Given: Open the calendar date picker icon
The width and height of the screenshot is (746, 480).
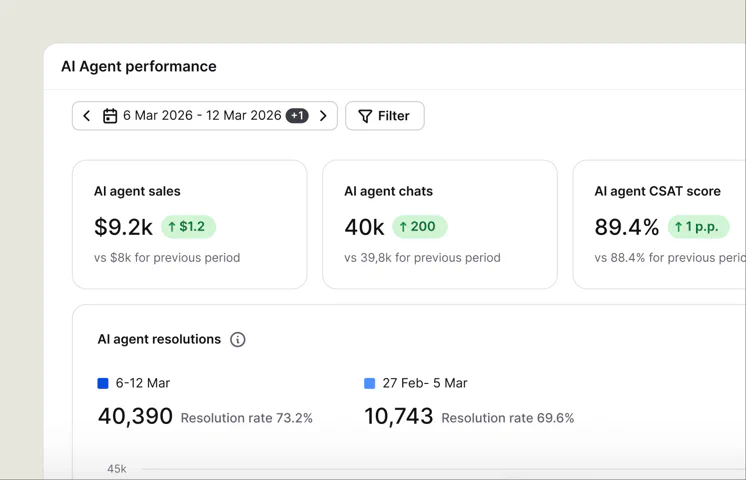Looking at the screenshot, I should 110,116.
